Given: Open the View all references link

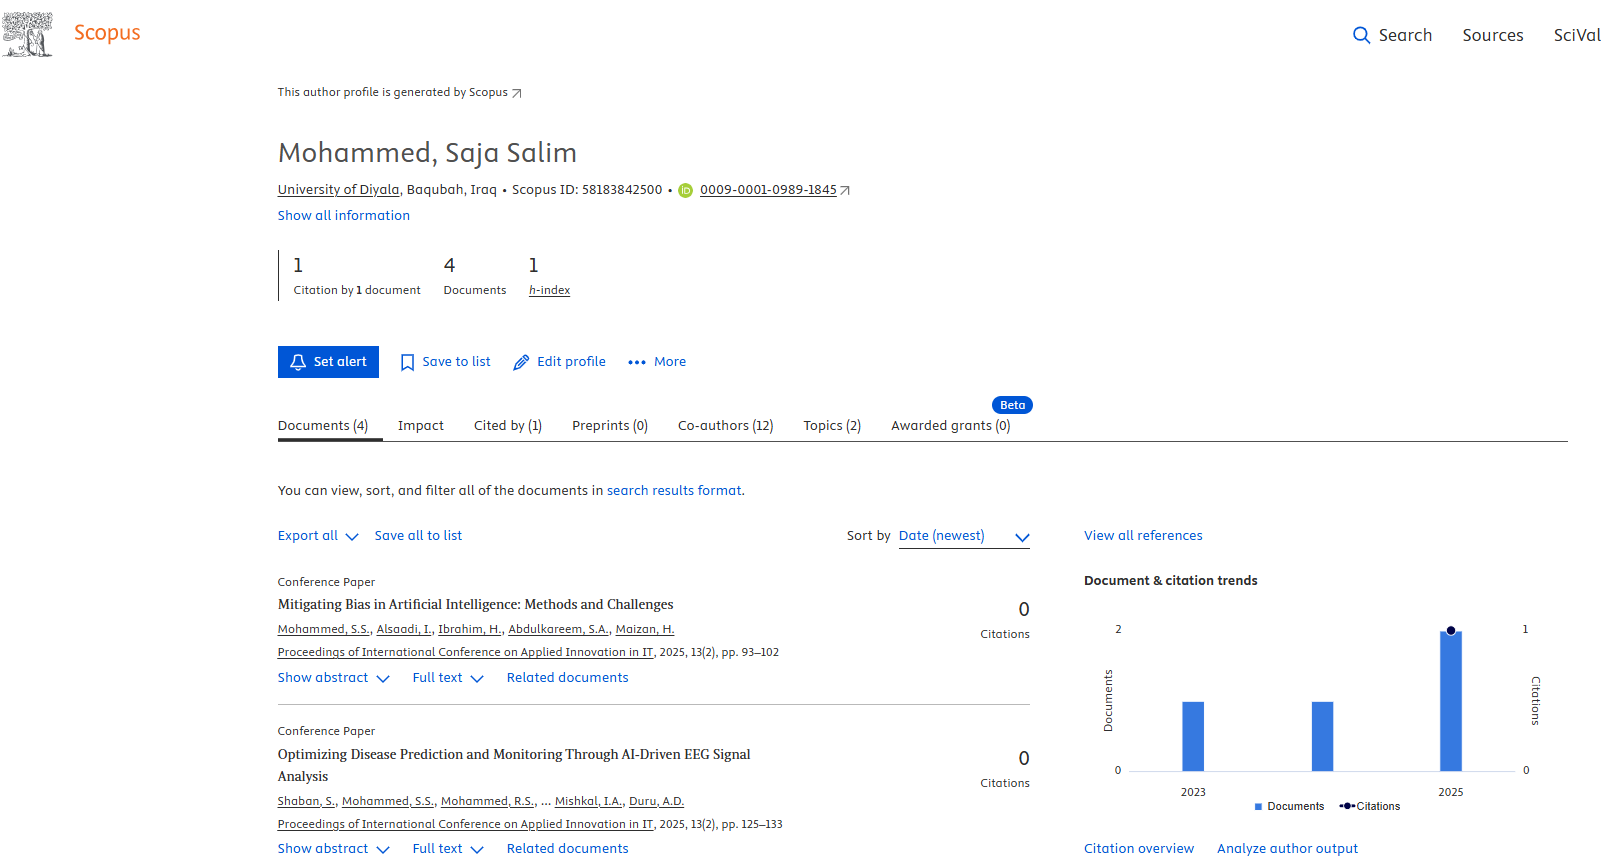Looking at the screenshot, I should click(x=1143, y=536).
